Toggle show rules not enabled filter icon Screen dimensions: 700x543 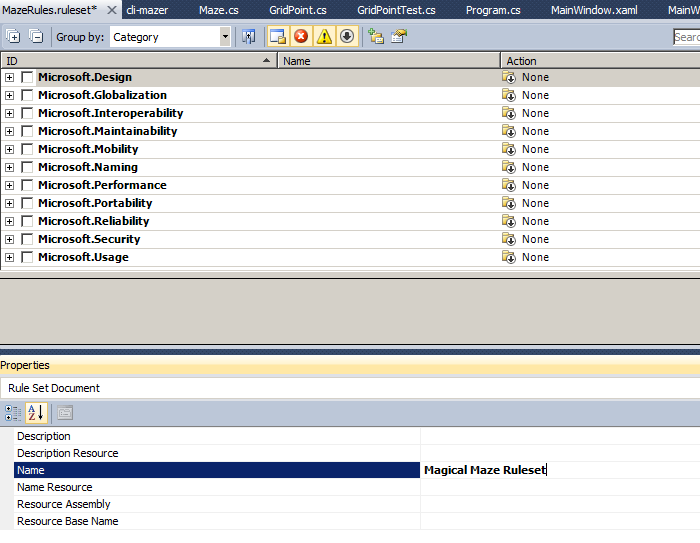coord(278,37)
